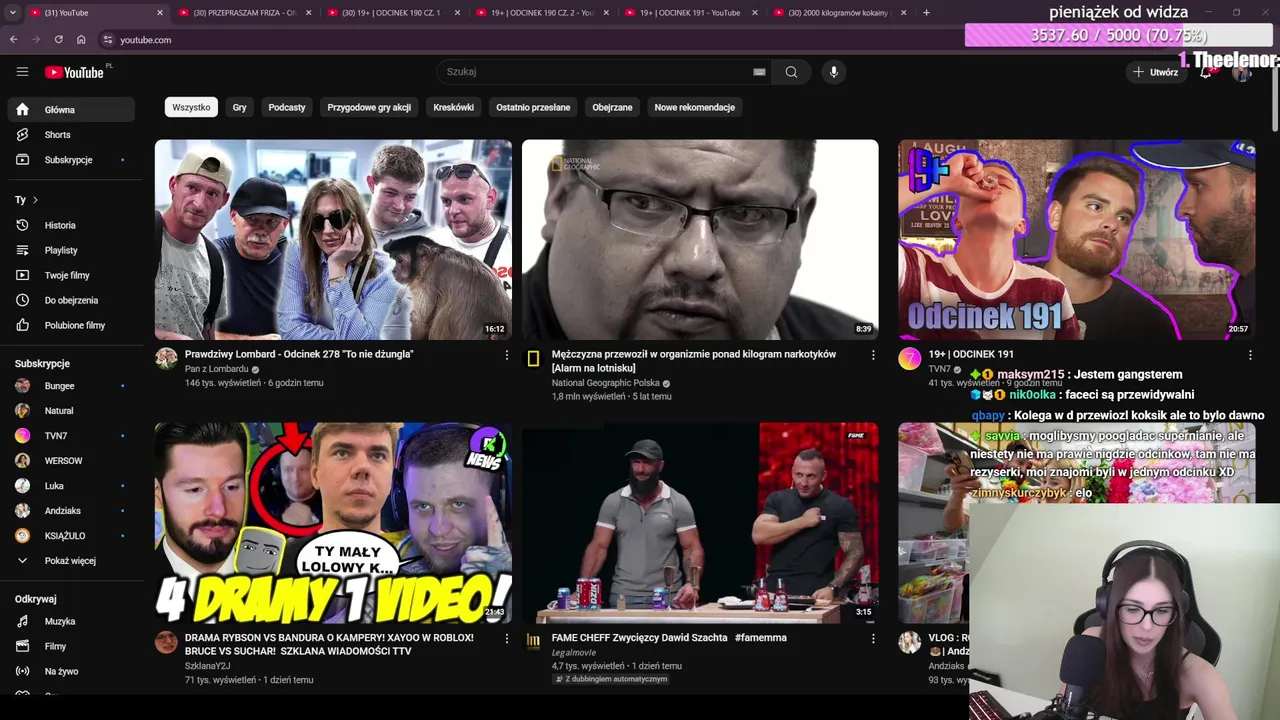This screenshot has width=1280, height=720.
Task: Click browser home icon
Action: pyautogui.click(x=81, y=40)
